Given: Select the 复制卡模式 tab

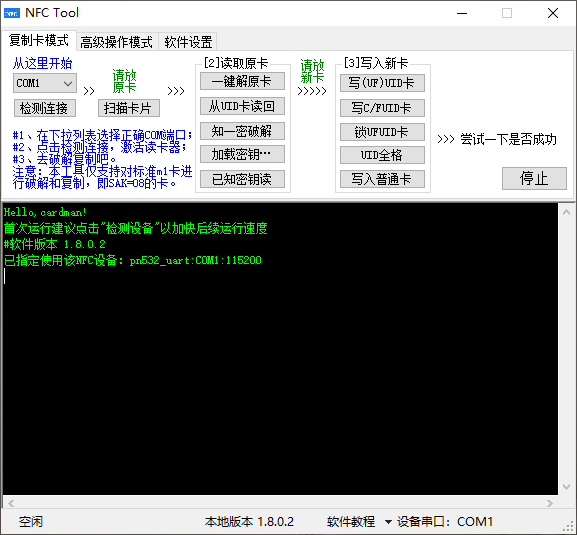Looking at the screenshot, I should (x=39, y=40).
